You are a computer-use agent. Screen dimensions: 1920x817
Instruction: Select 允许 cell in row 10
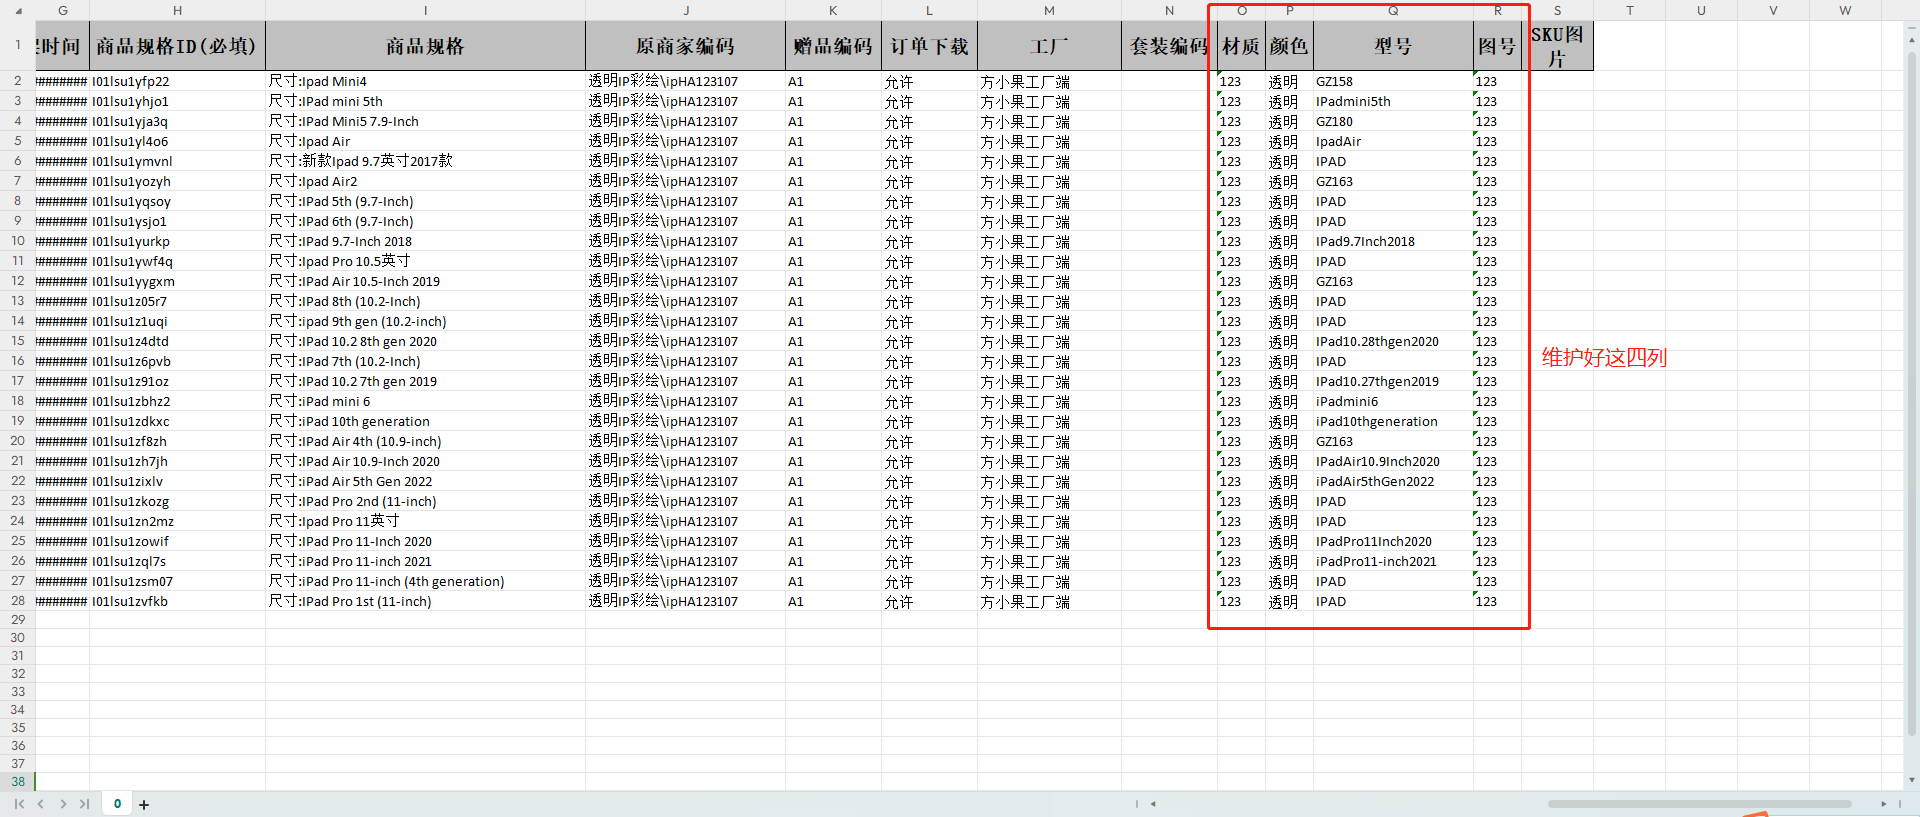pos(929,241)
